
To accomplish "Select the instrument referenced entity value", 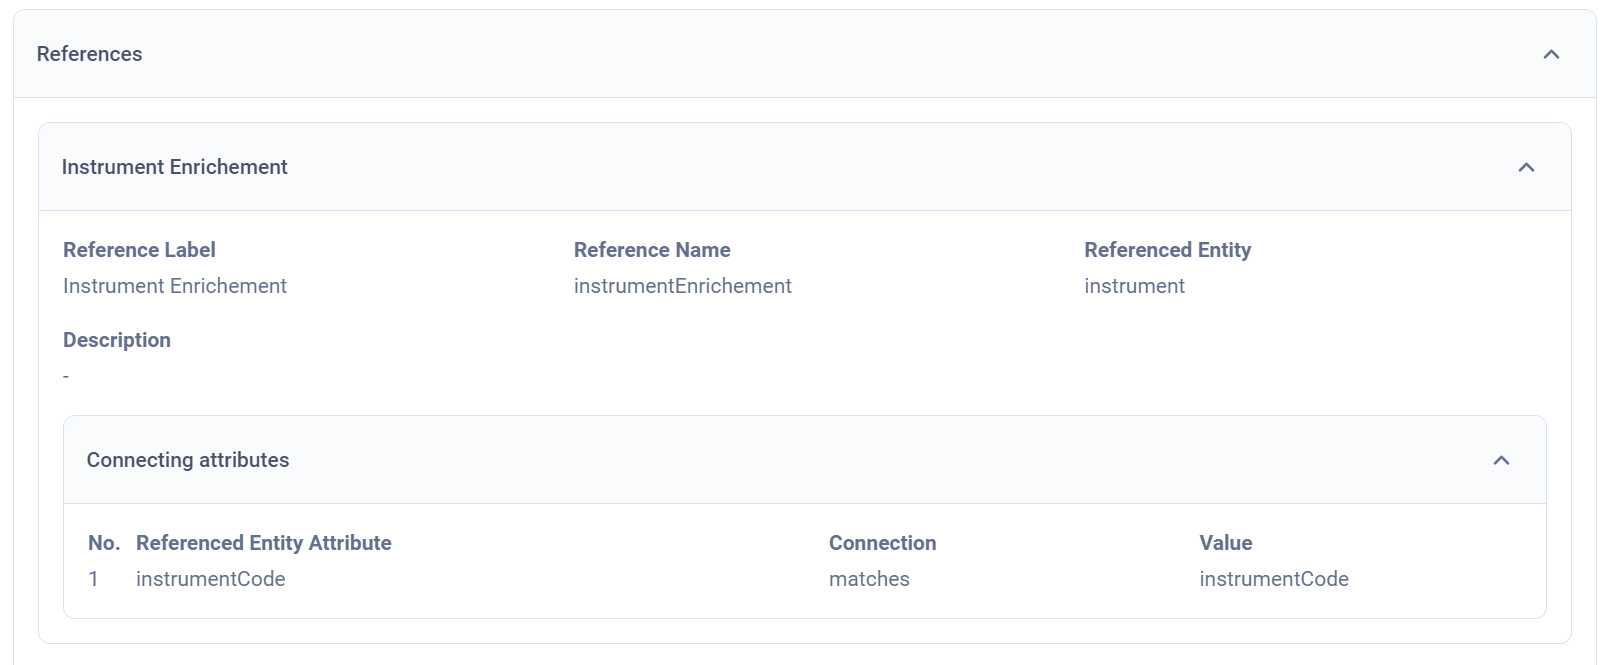I will coord(1134,286).
